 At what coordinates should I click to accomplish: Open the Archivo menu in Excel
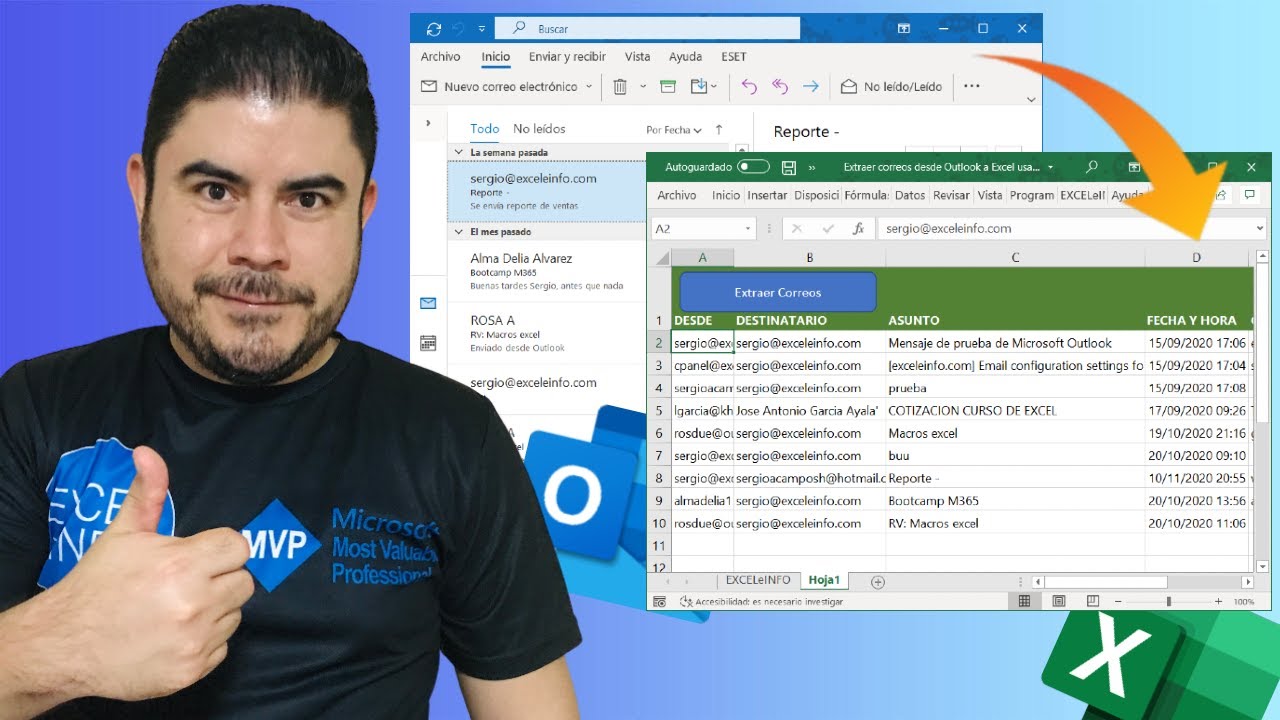(677, 196)
